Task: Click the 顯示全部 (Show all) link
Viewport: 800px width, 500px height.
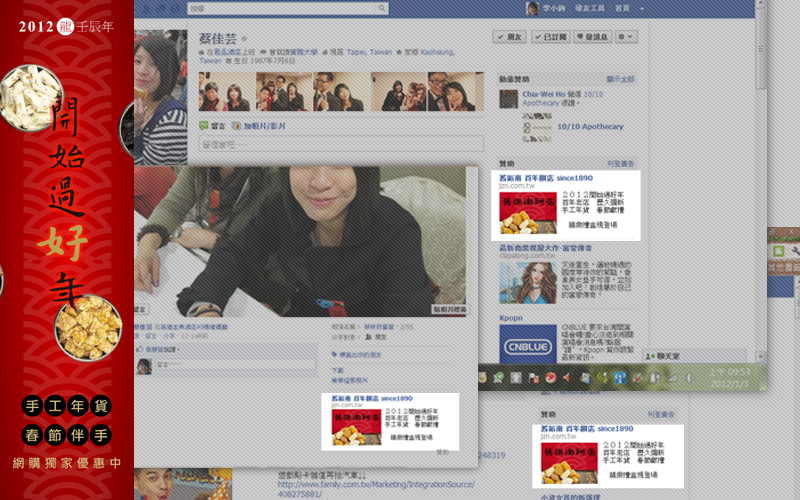Action: point(620,78)
